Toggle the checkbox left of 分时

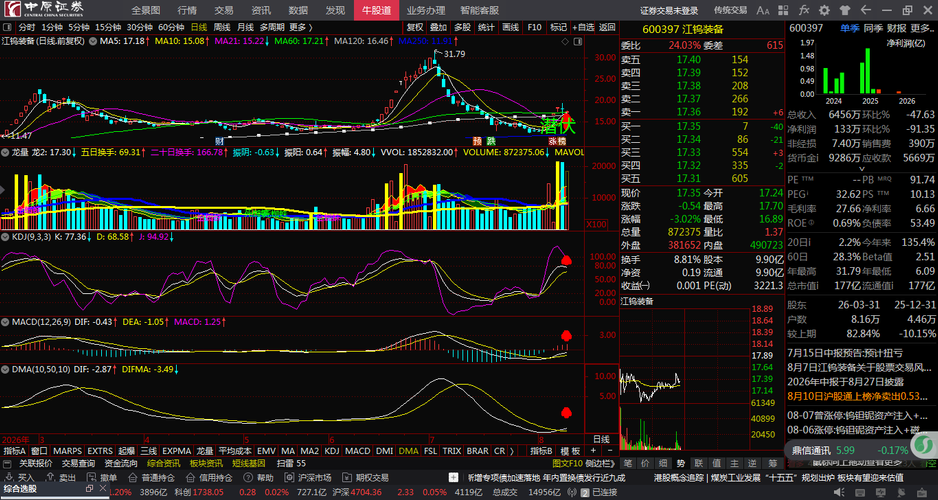[7, 27]
